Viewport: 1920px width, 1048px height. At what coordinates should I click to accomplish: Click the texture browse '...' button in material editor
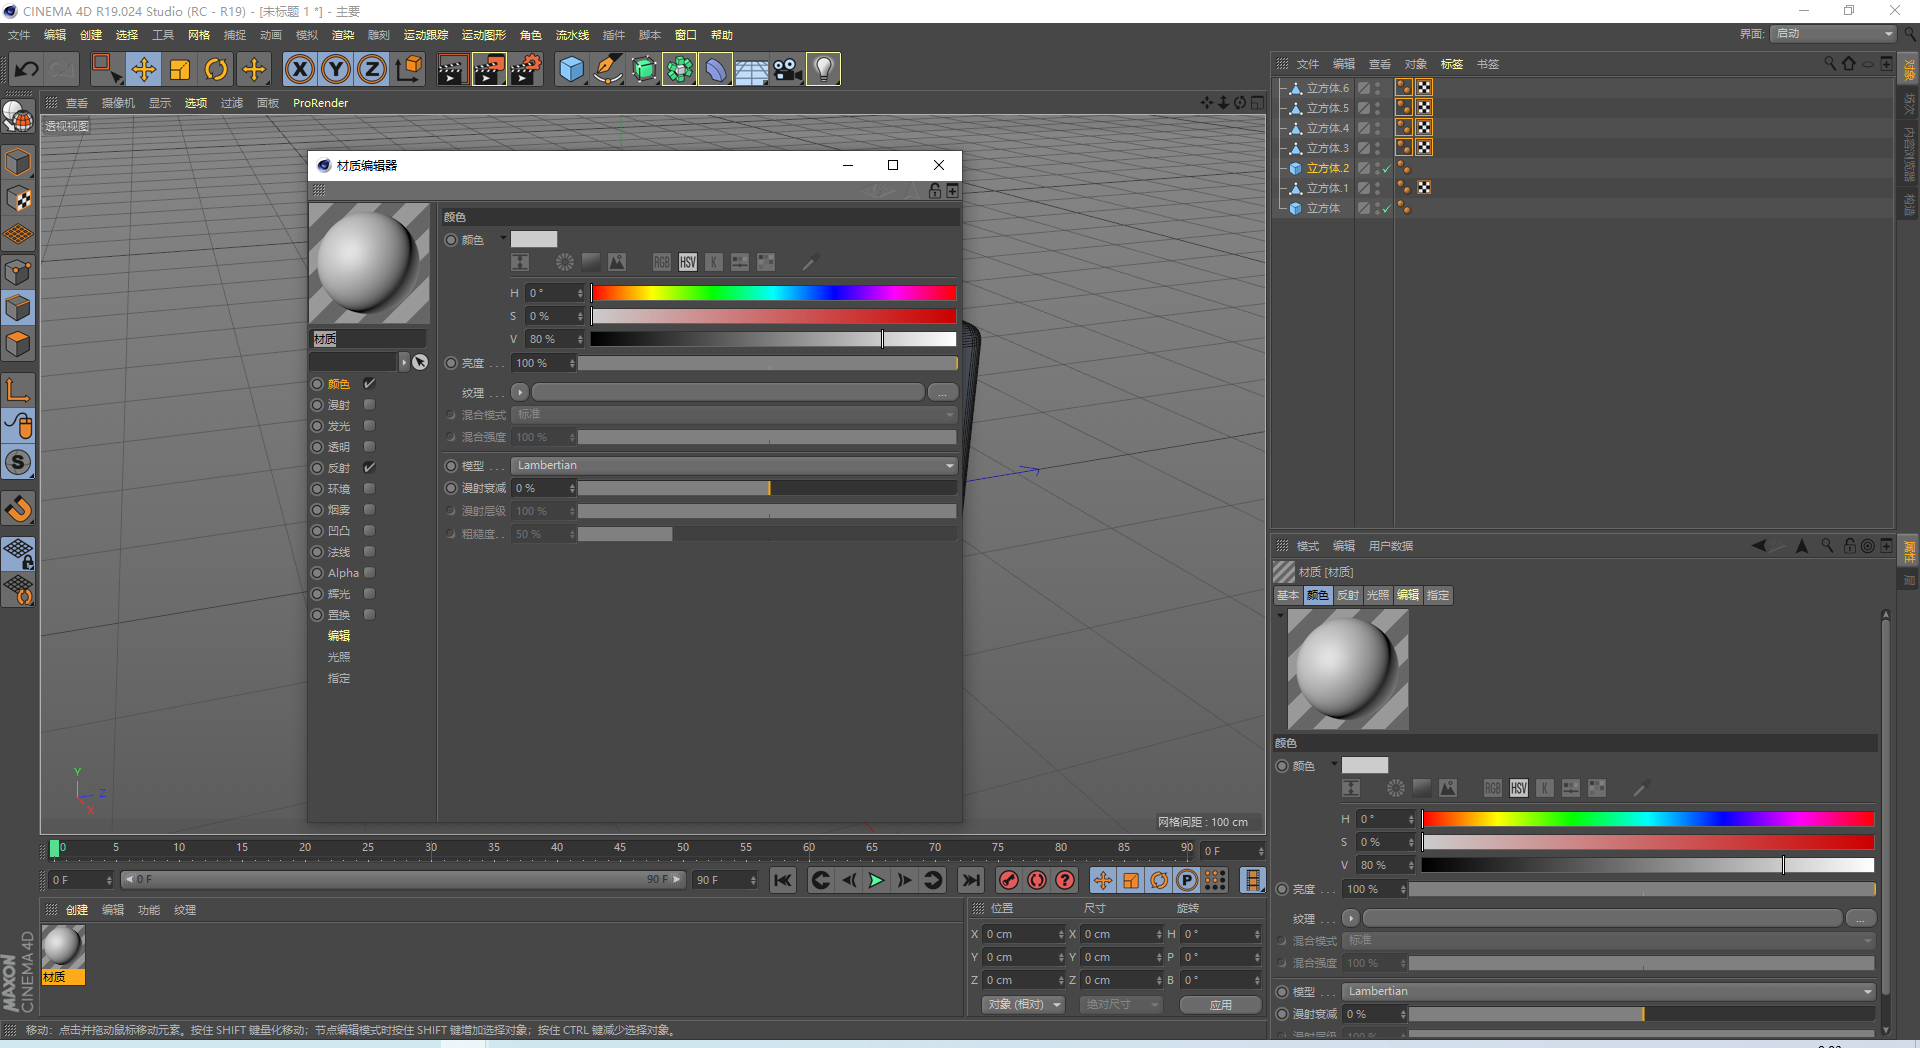pos(942,392)
